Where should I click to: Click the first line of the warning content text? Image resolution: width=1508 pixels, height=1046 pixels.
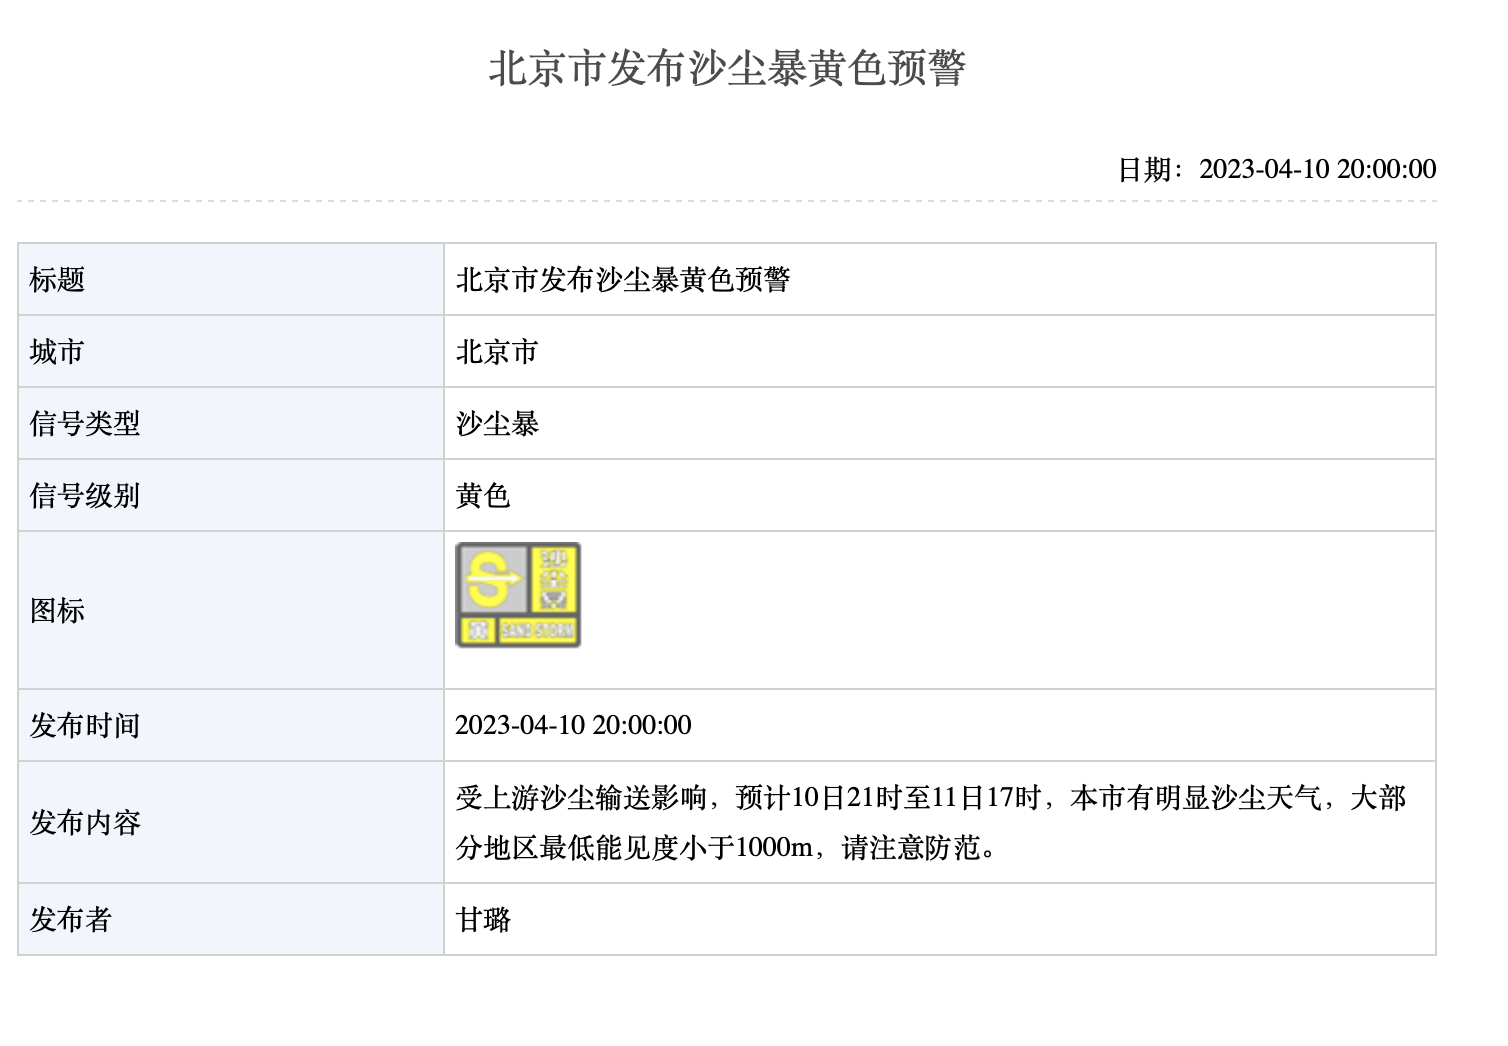coord(930,798)
